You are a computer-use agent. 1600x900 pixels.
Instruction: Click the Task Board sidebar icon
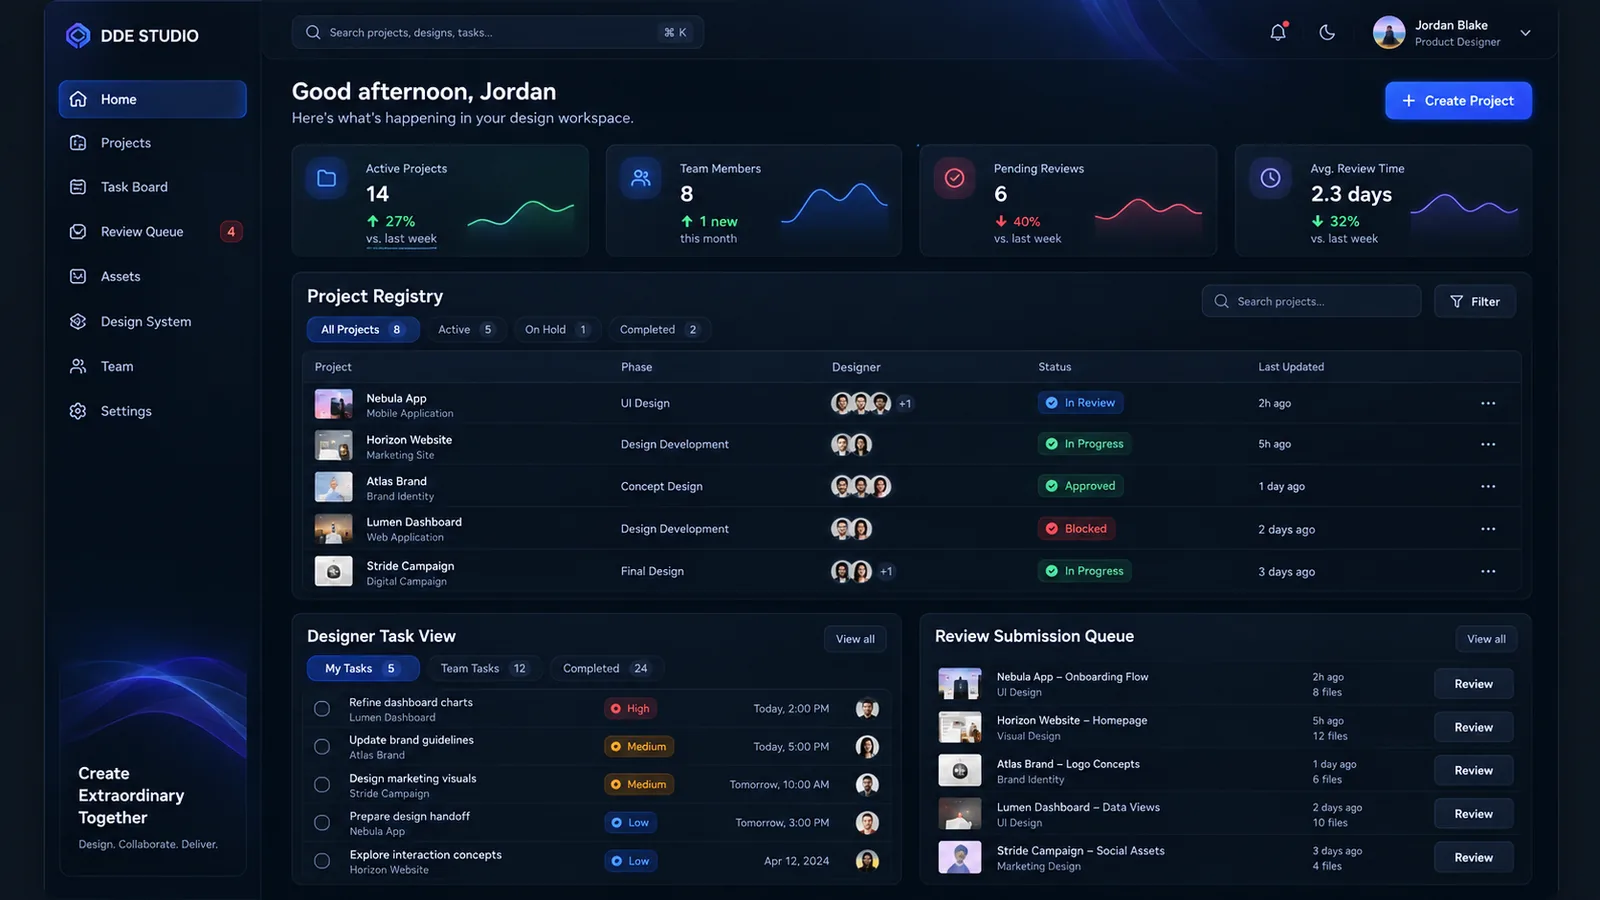tap(78, 187)
